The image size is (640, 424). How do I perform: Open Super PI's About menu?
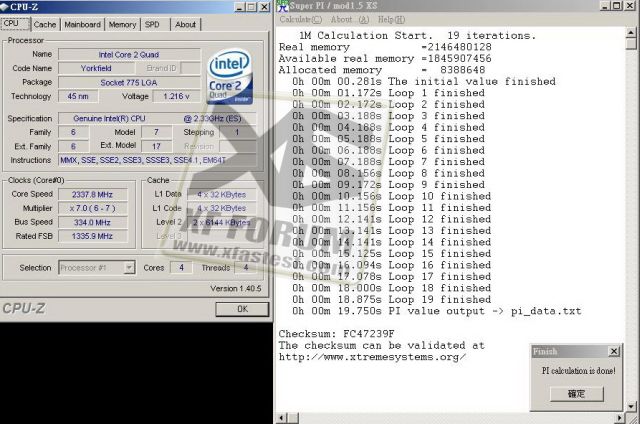[x=347, y=19]
